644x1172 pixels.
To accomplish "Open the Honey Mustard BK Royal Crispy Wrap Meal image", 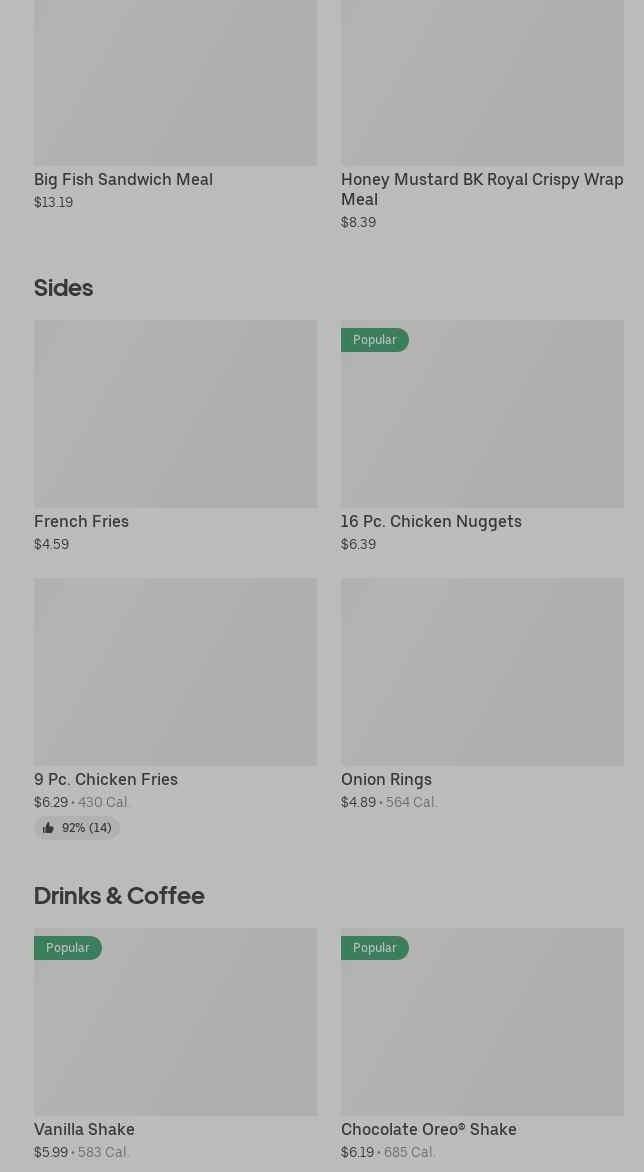I will [x=482, y=82].
